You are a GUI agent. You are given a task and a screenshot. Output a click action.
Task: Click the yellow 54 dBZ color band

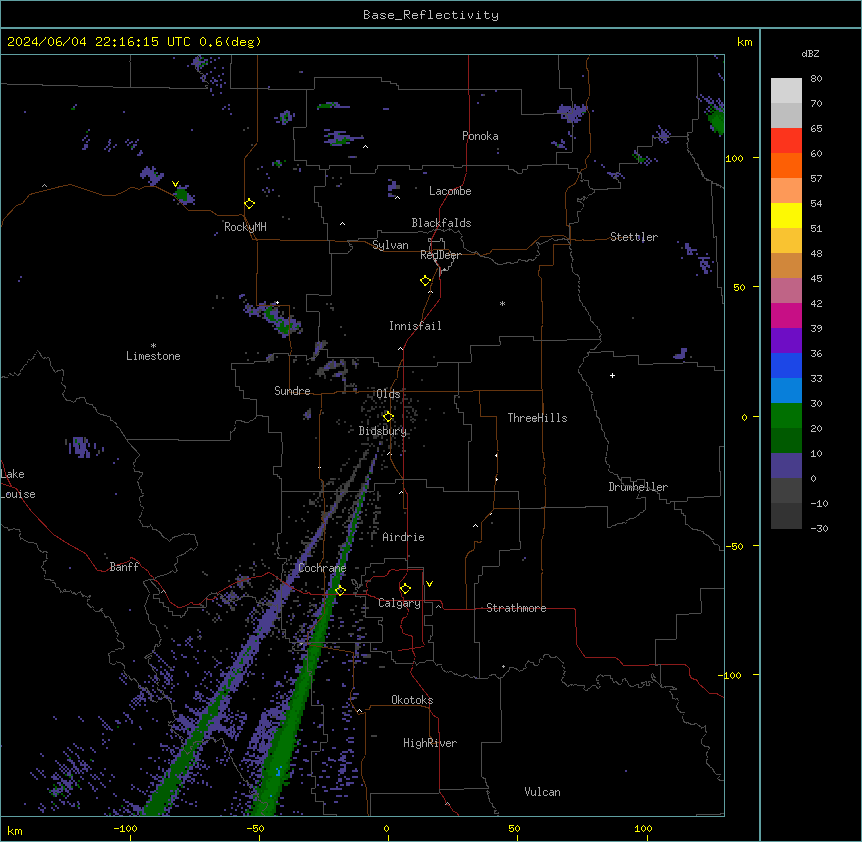[x=786, y=215]
